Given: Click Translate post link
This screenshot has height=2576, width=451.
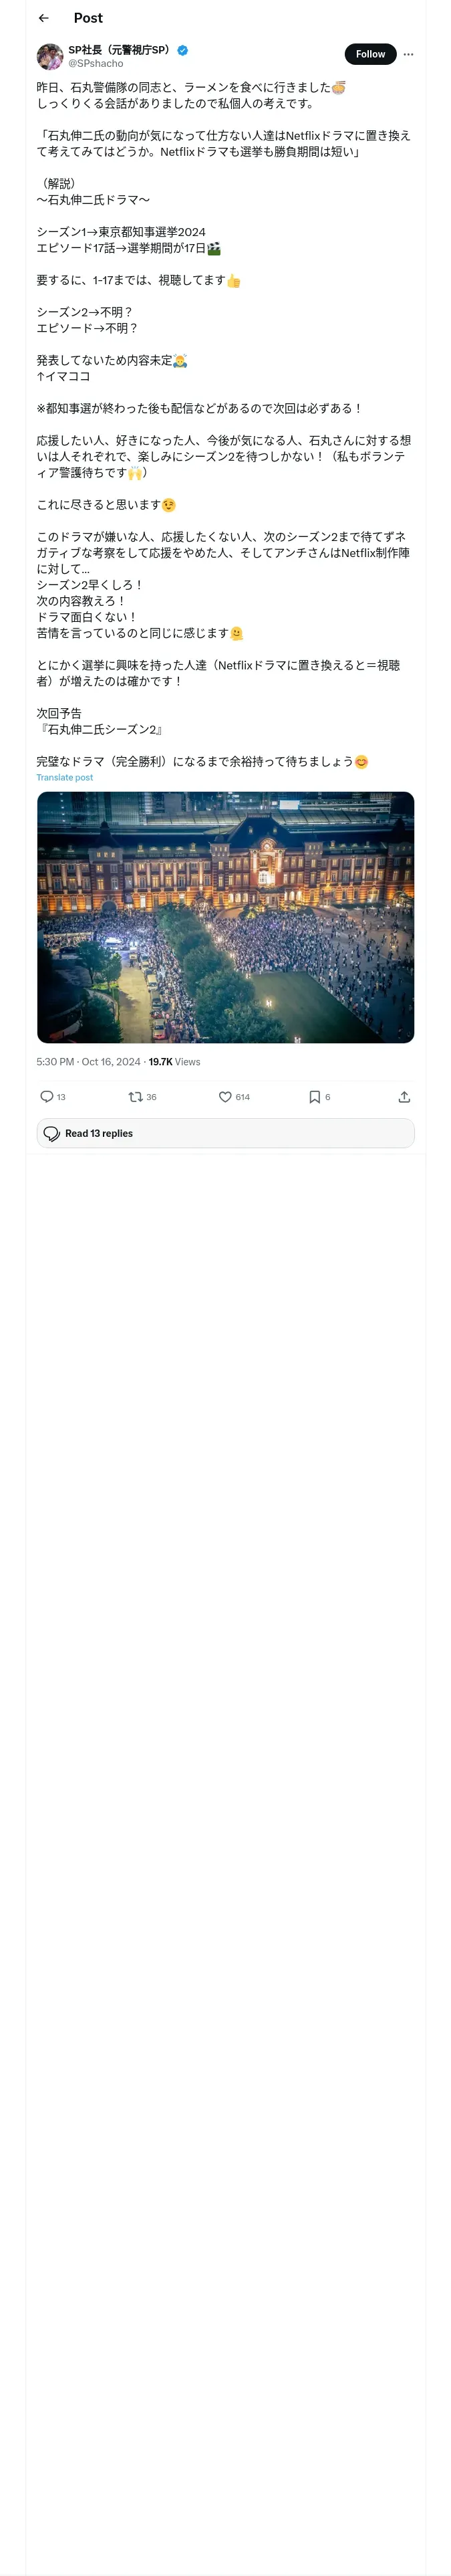Looking at the screenshot, I should coord(64,777).
